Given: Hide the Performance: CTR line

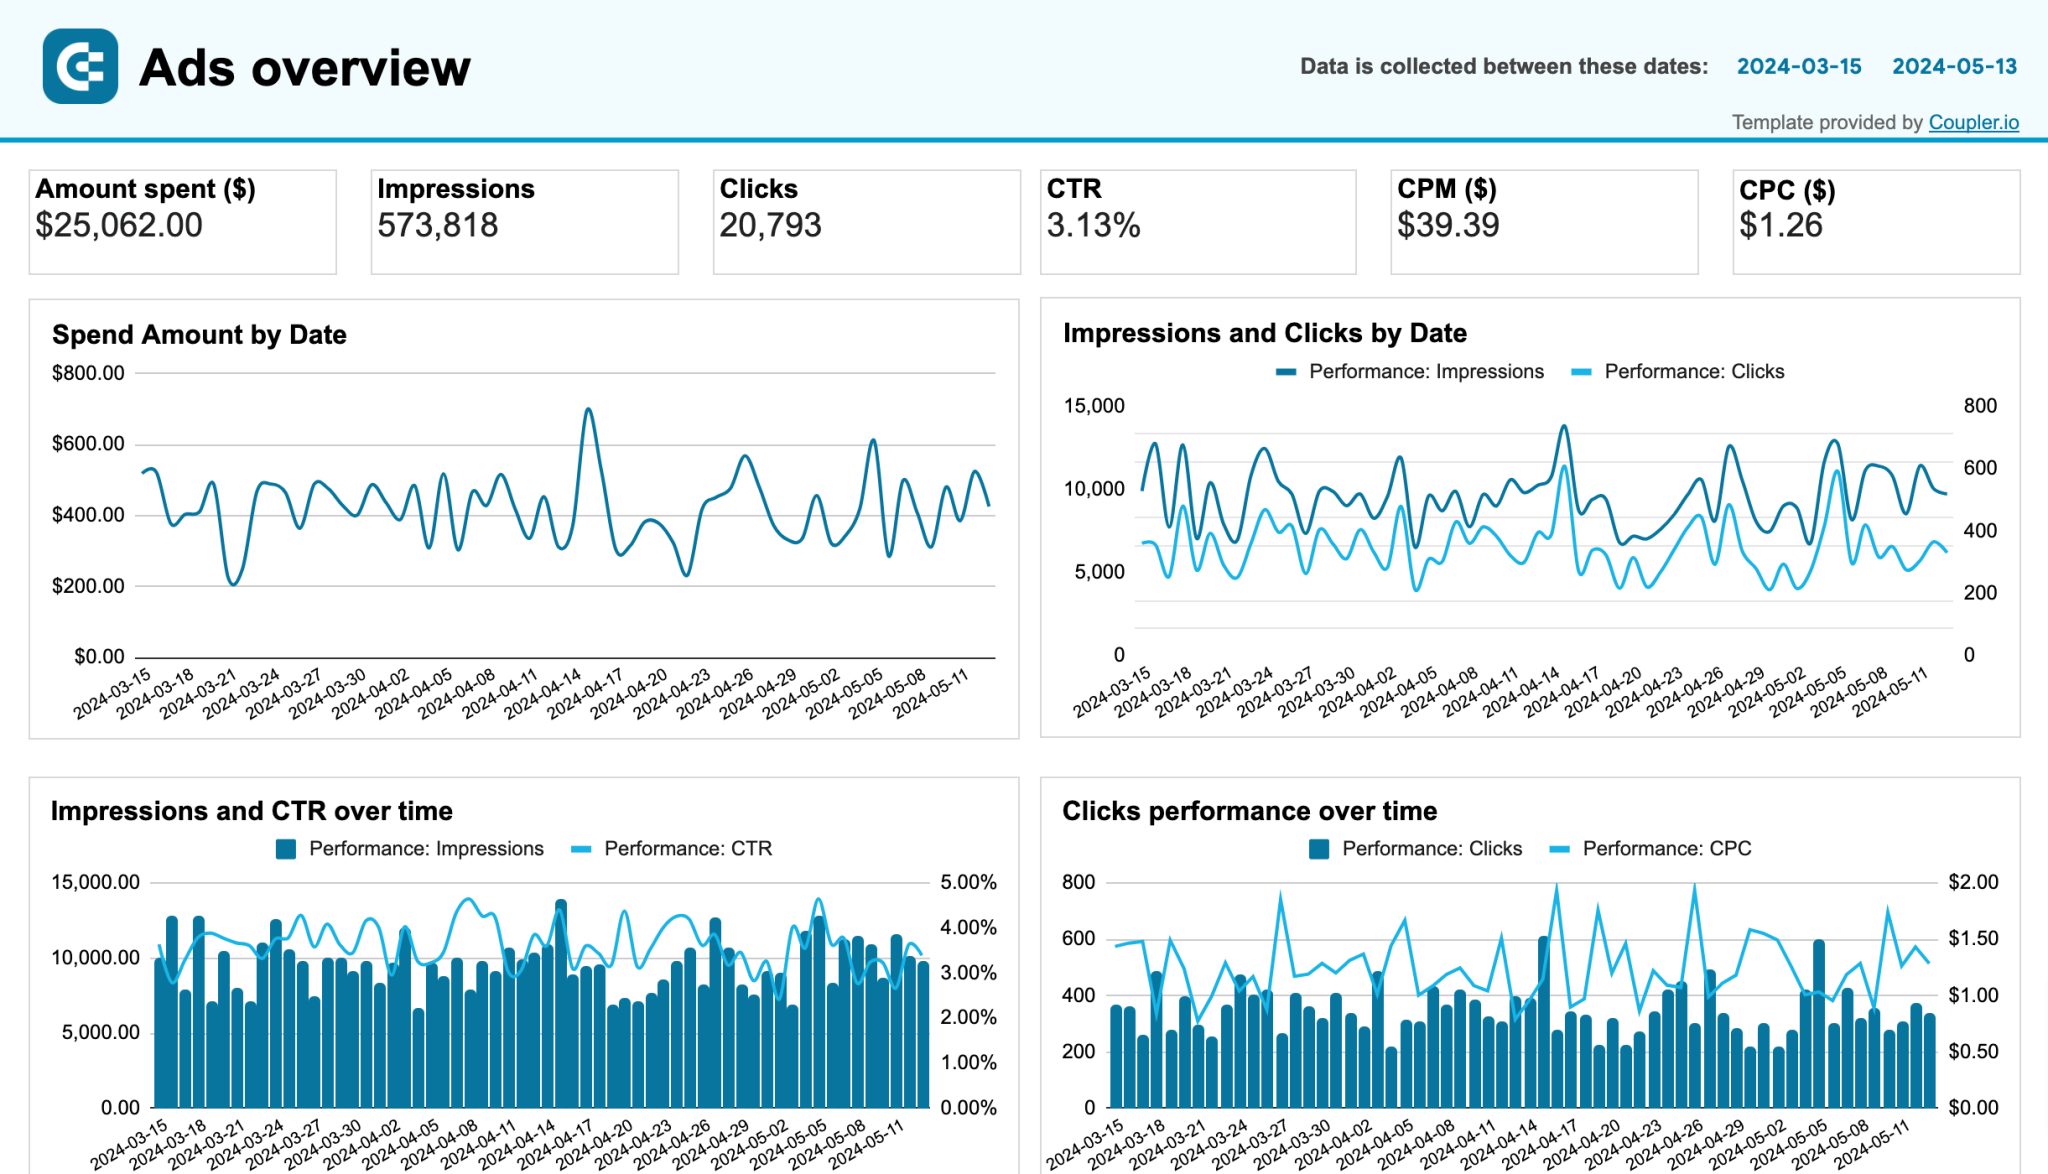Looking at the screenshot, I should coord(688,848).
